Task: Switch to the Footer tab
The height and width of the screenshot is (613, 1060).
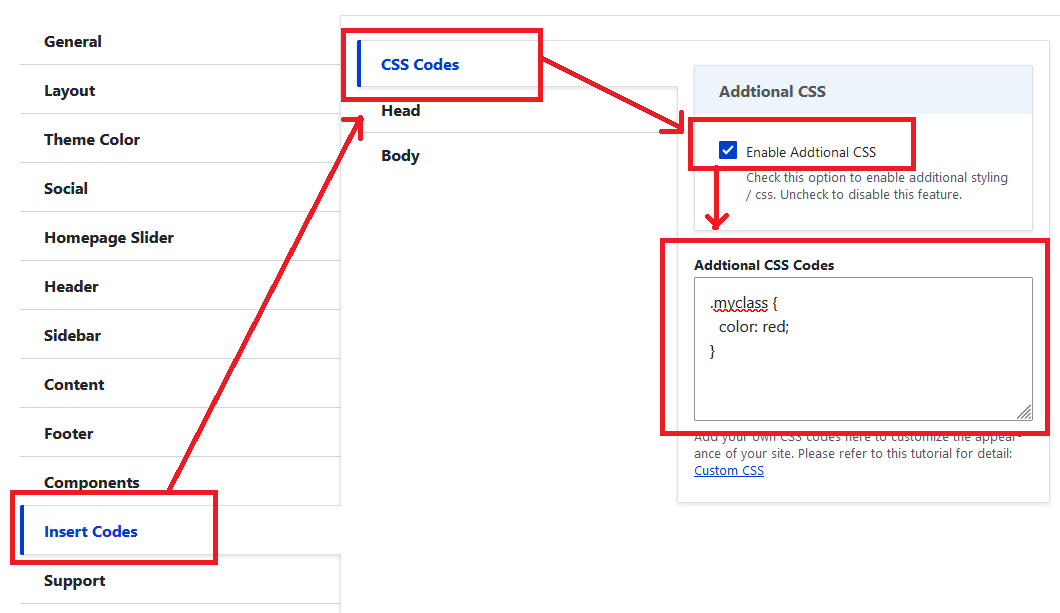Action: coord(69,434)
